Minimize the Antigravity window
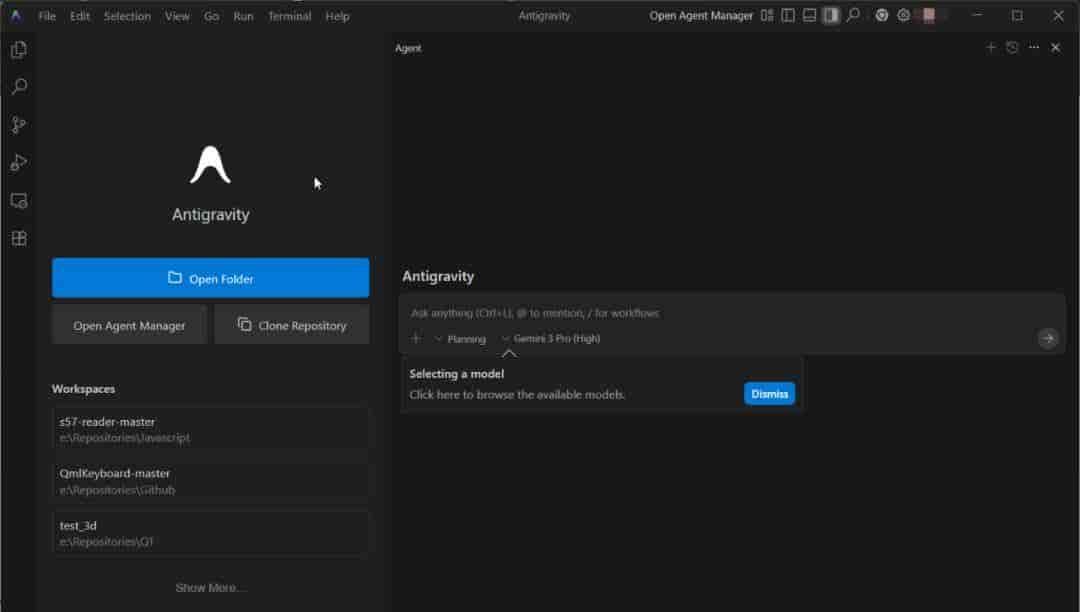 pos(977,15)
